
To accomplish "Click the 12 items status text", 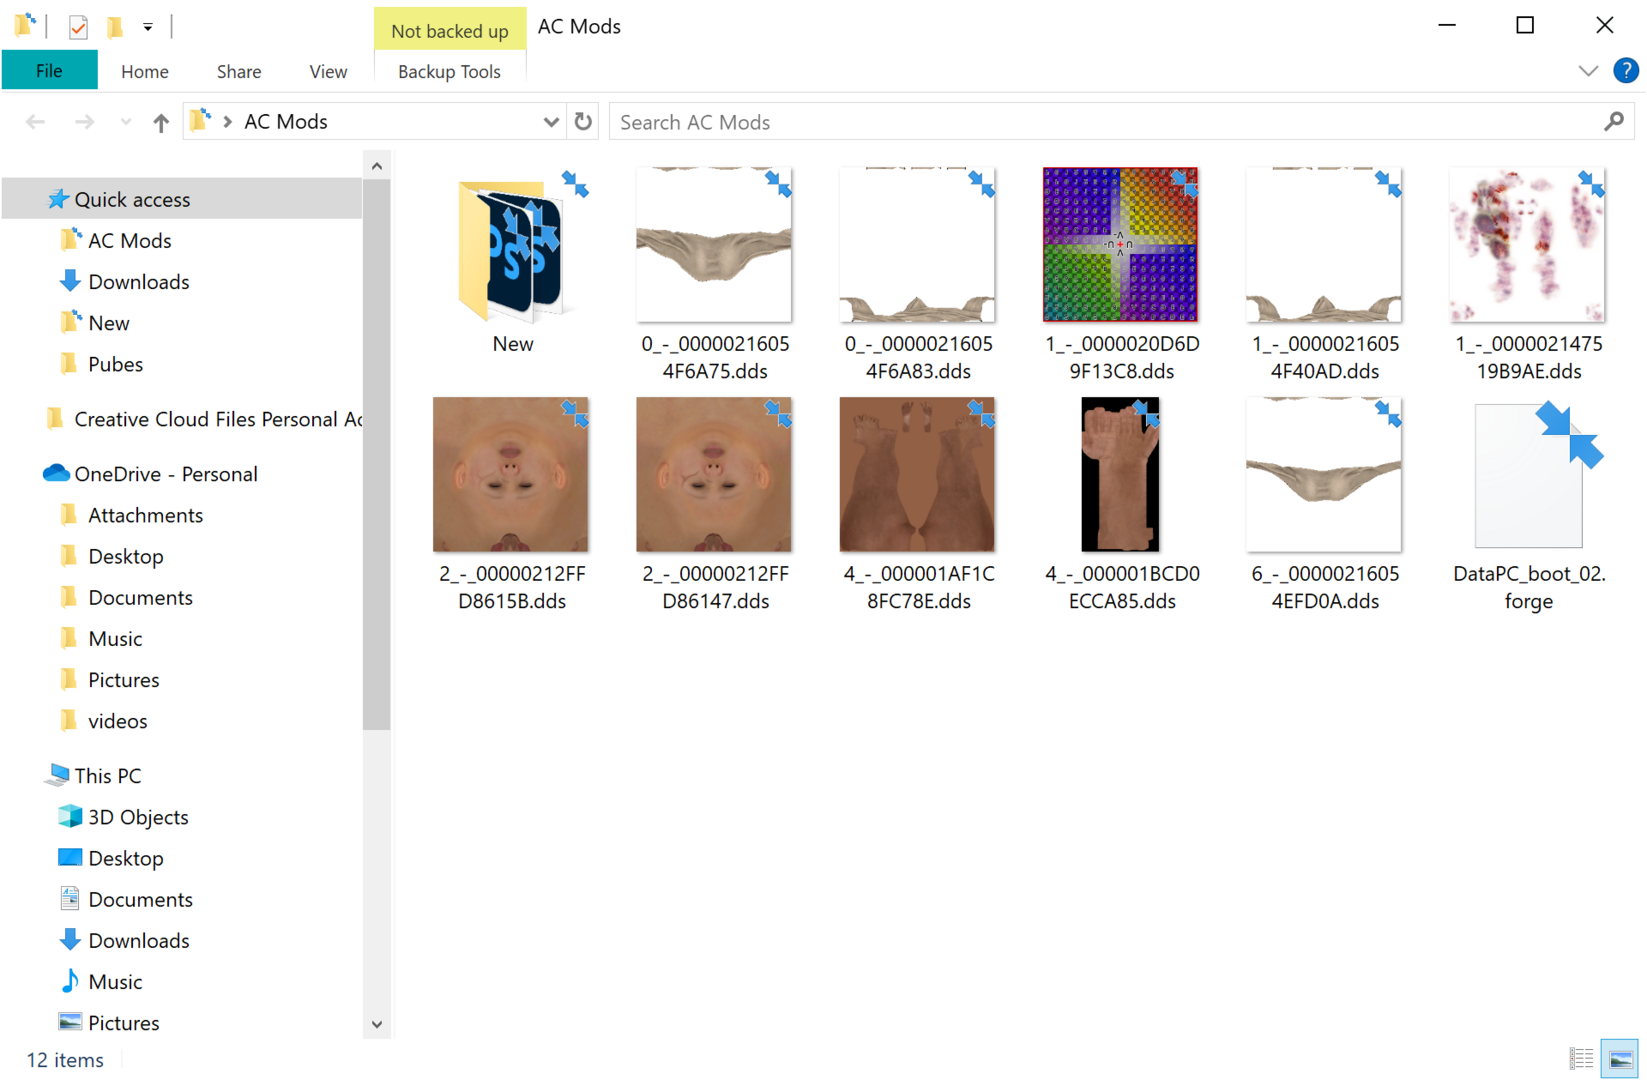I will pyautogui.click(x=65, y=1060).
